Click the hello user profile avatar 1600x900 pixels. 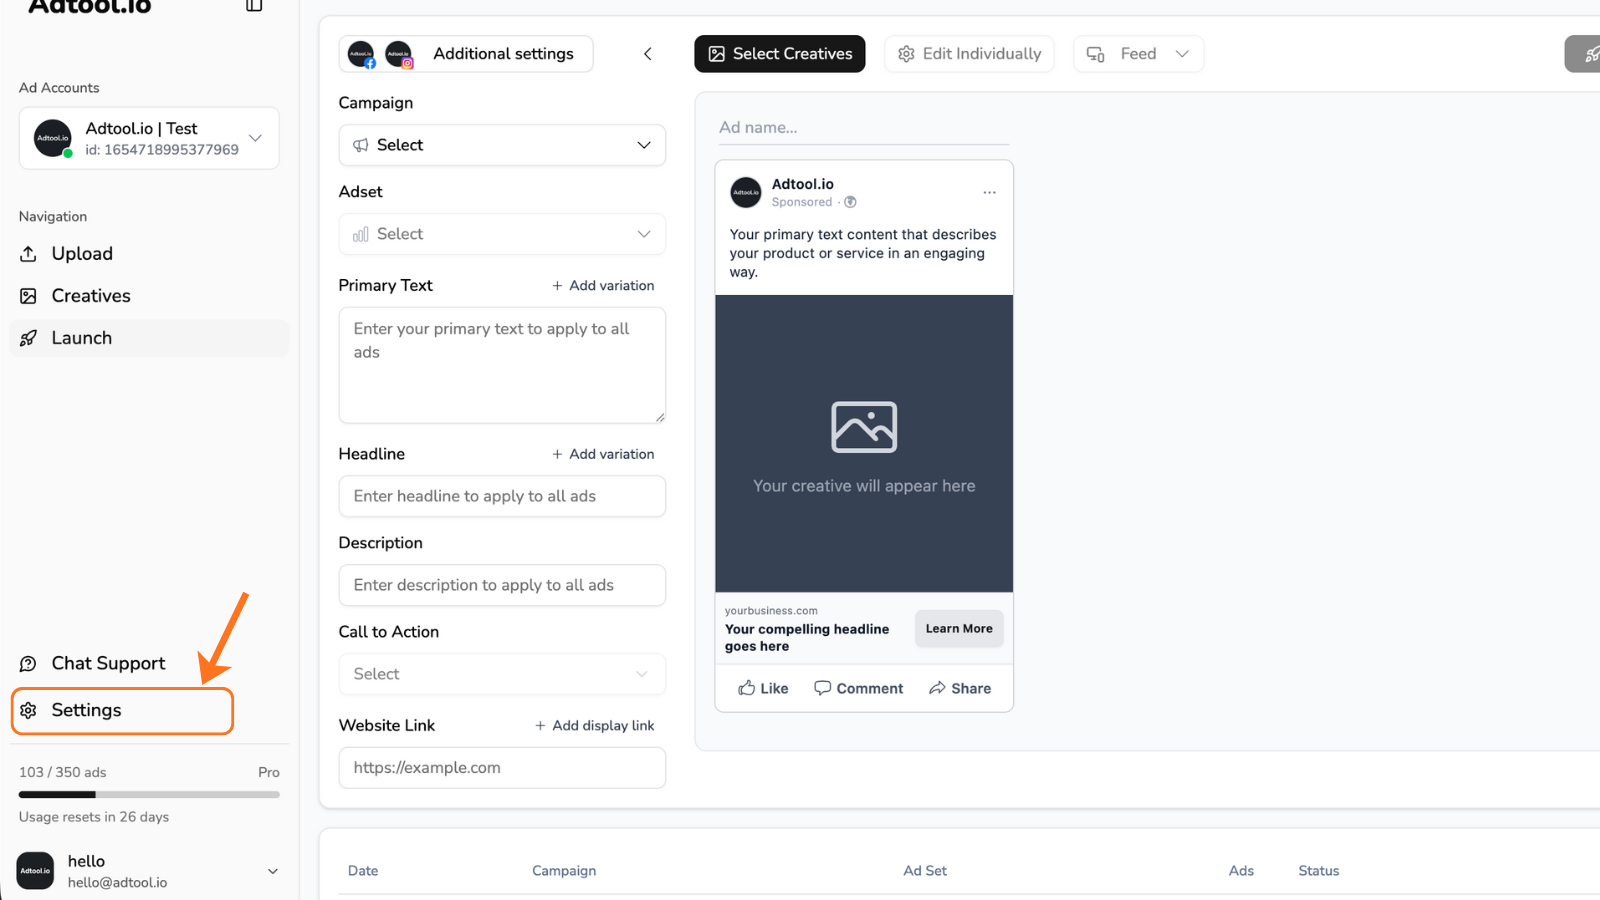tap(35, 871)
